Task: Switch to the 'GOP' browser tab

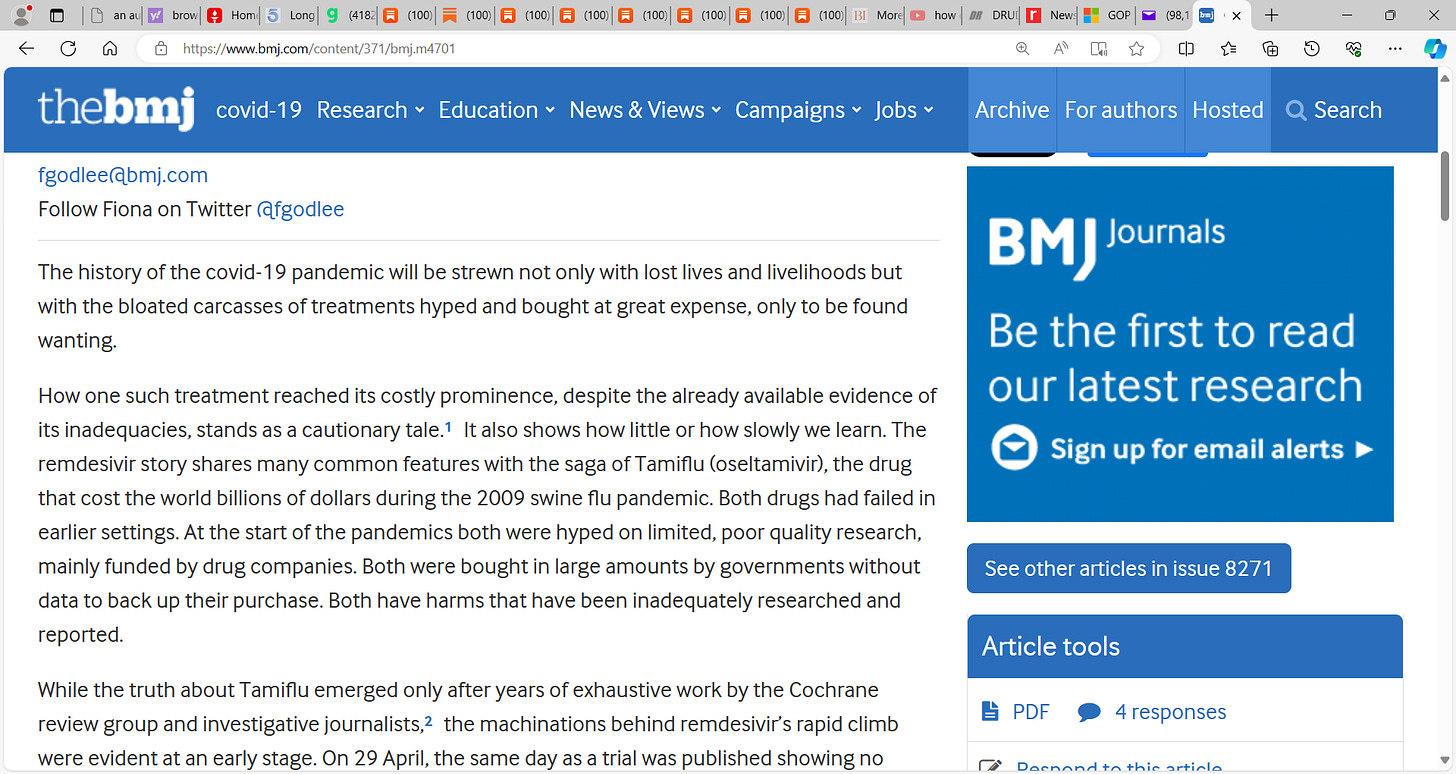Action: pos(1106,15)
